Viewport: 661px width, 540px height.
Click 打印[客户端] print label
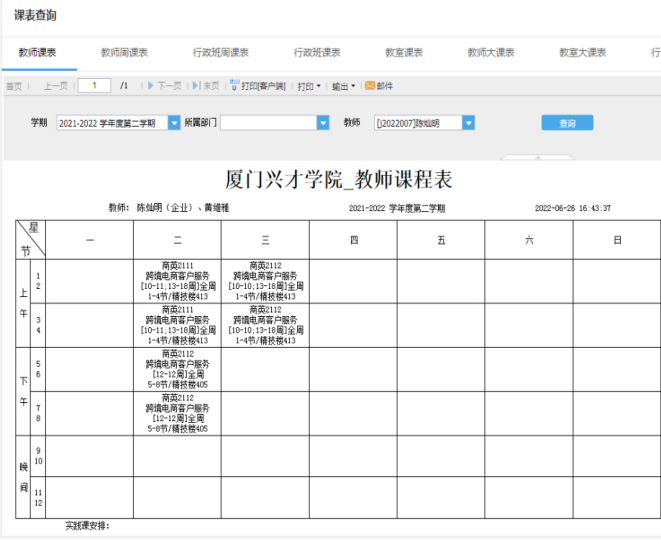263,86
